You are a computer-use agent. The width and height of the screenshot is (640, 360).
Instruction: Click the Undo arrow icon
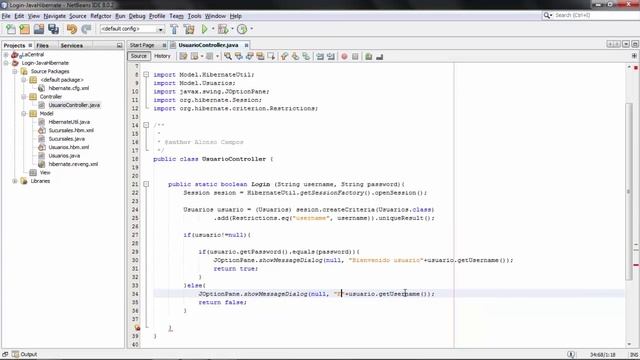pos(72,29)
